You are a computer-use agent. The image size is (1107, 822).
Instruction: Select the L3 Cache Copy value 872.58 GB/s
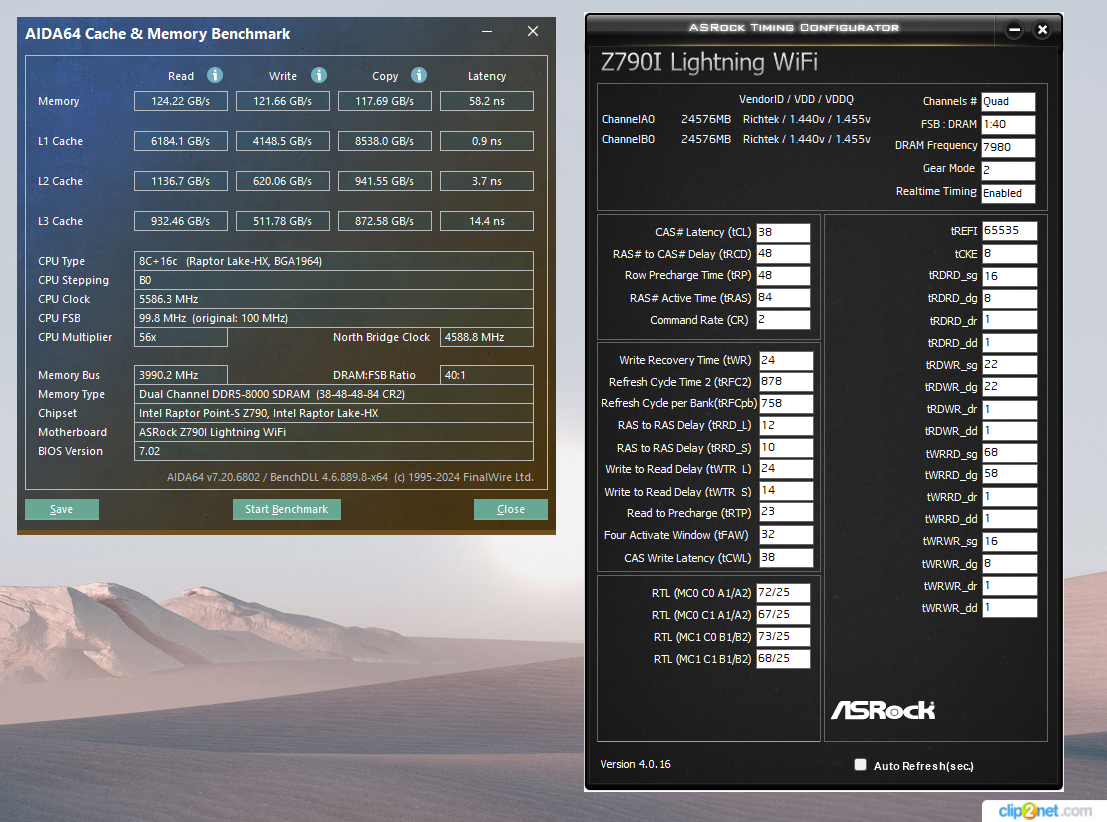[x=385, y=221]
